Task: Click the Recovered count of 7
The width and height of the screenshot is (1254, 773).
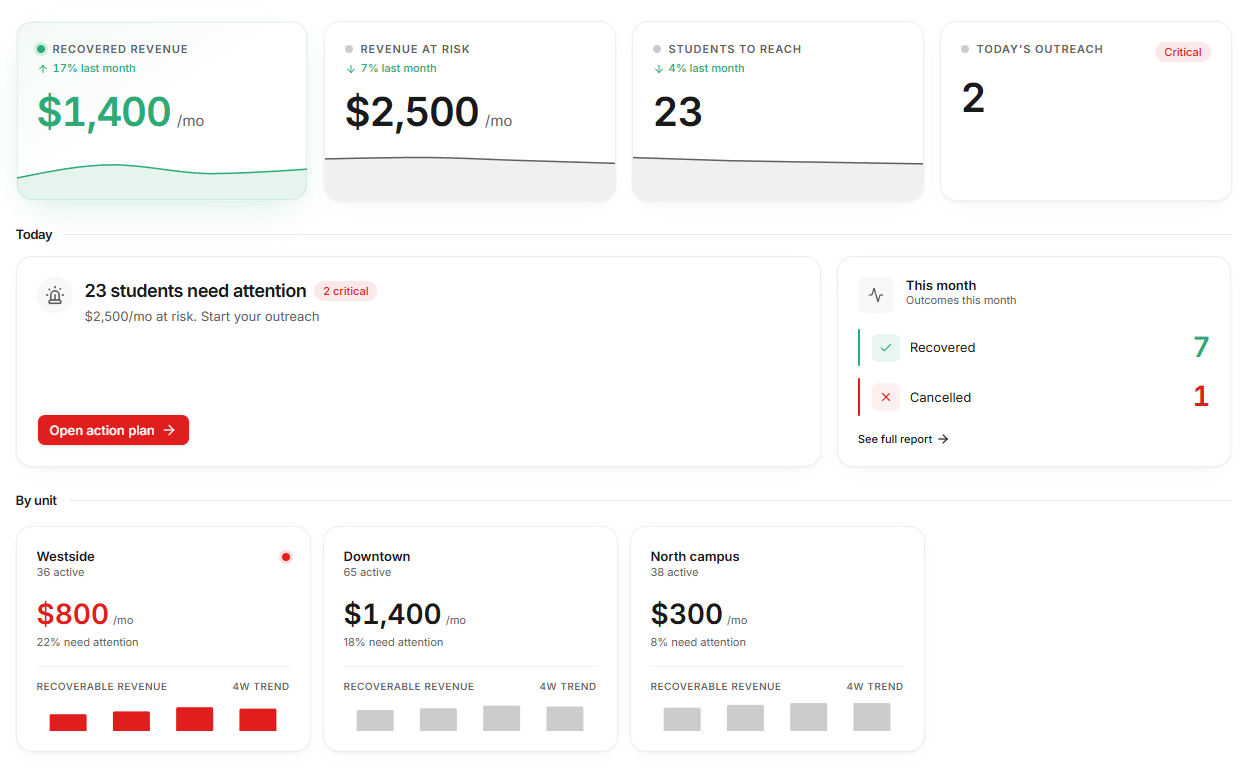Action: click(x=1201, y=347)
